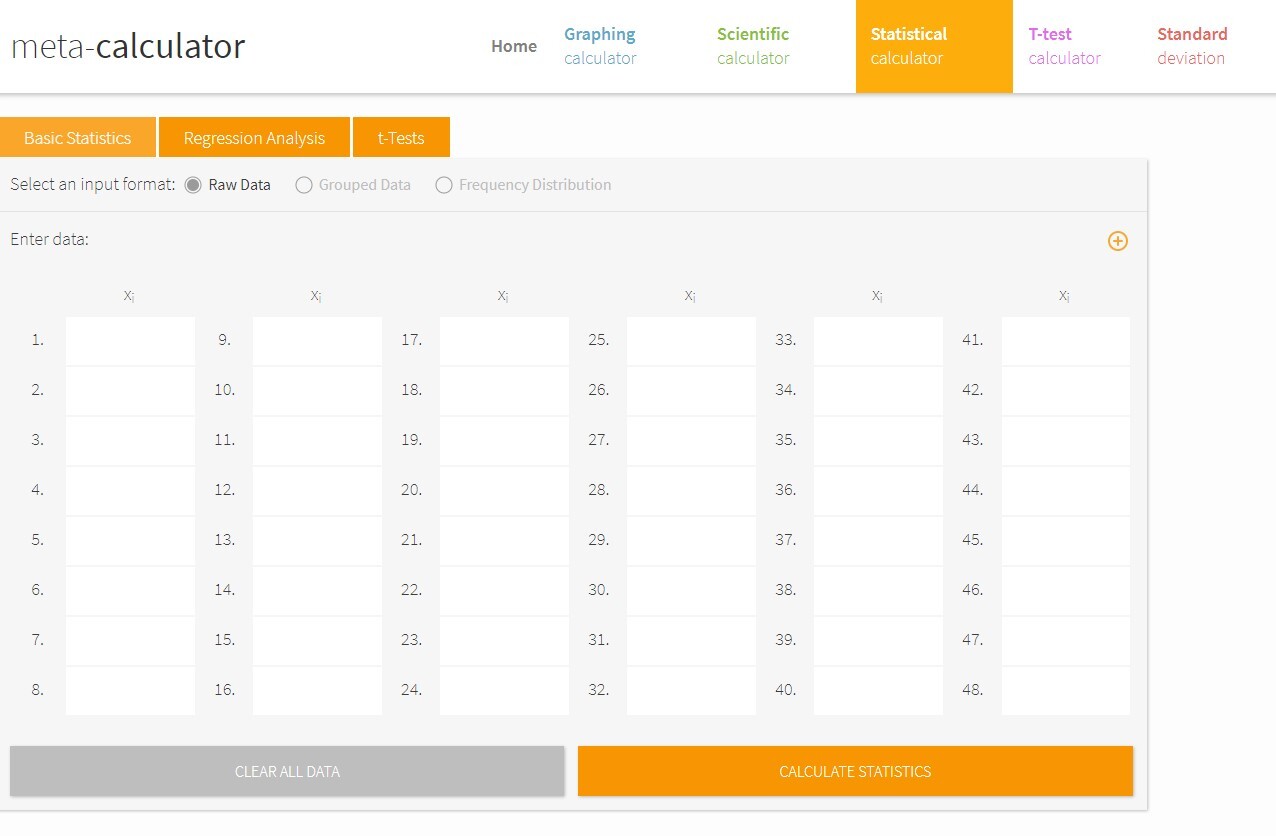This screenshot has width=1276, height=836.
Task: Select the Basic Statistics tab
Action: pos(77,137)
